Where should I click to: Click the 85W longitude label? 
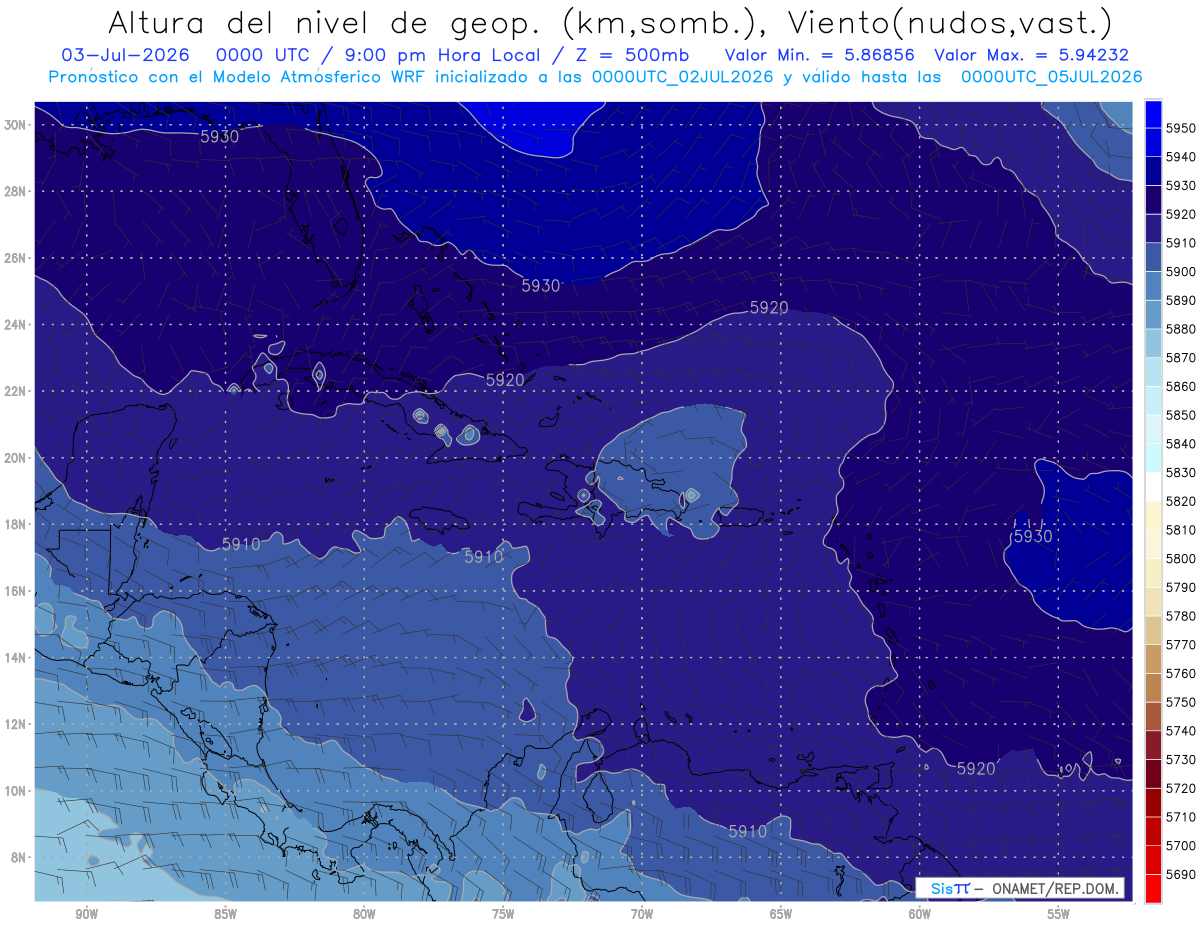(x=225, y=915)
